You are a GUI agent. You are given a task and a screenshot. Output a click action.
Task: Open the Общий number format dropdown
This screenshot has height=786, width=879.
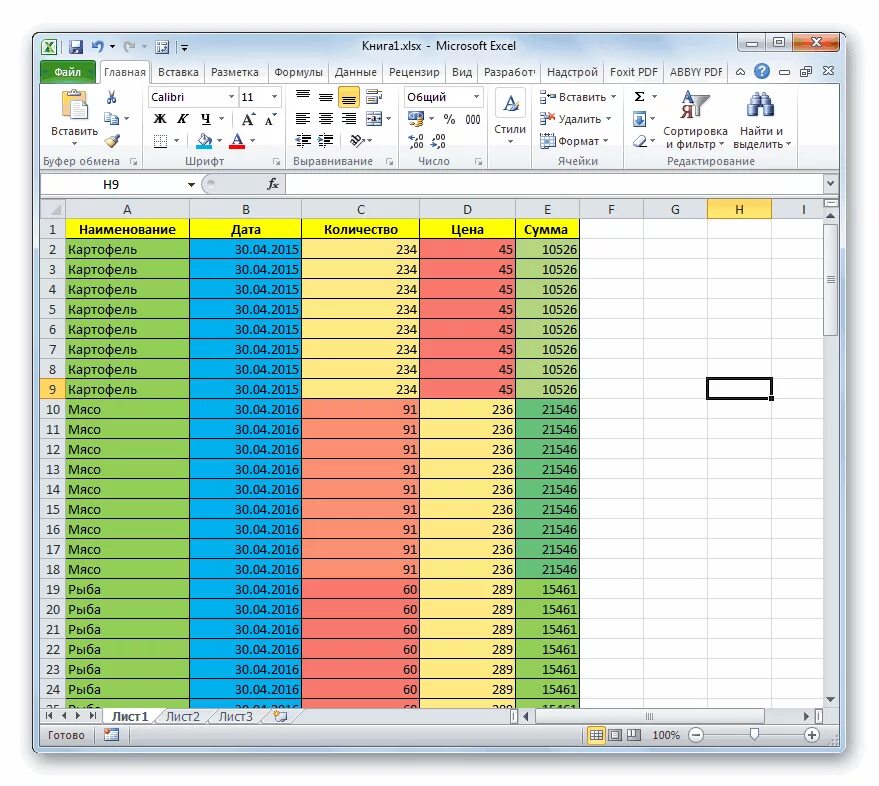point(476,97)
